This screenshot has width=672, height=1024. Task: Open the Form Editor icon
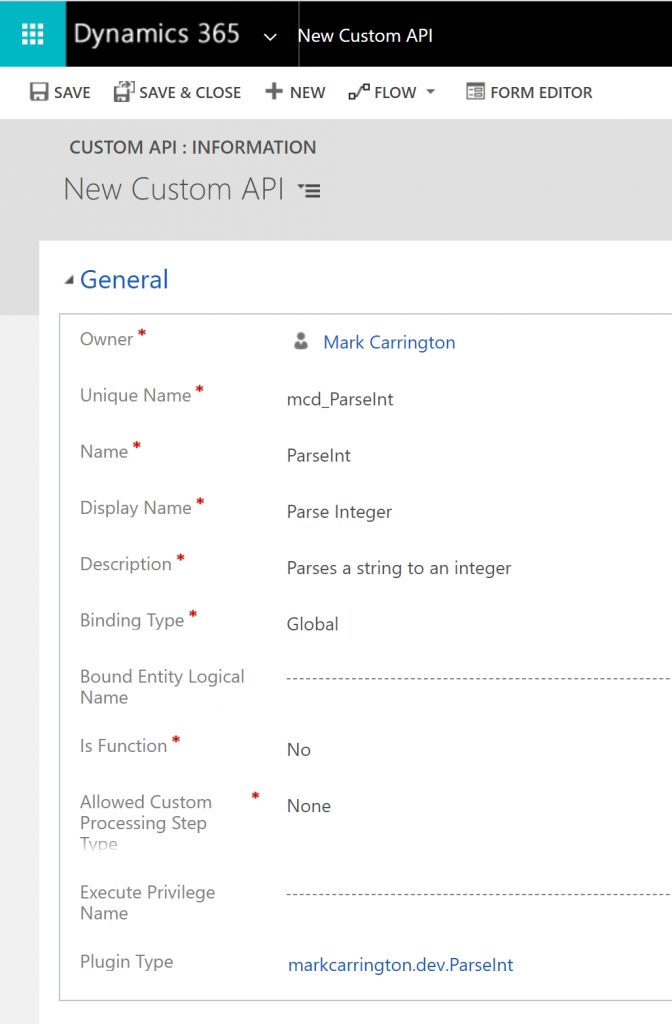[x=475, y=92]
